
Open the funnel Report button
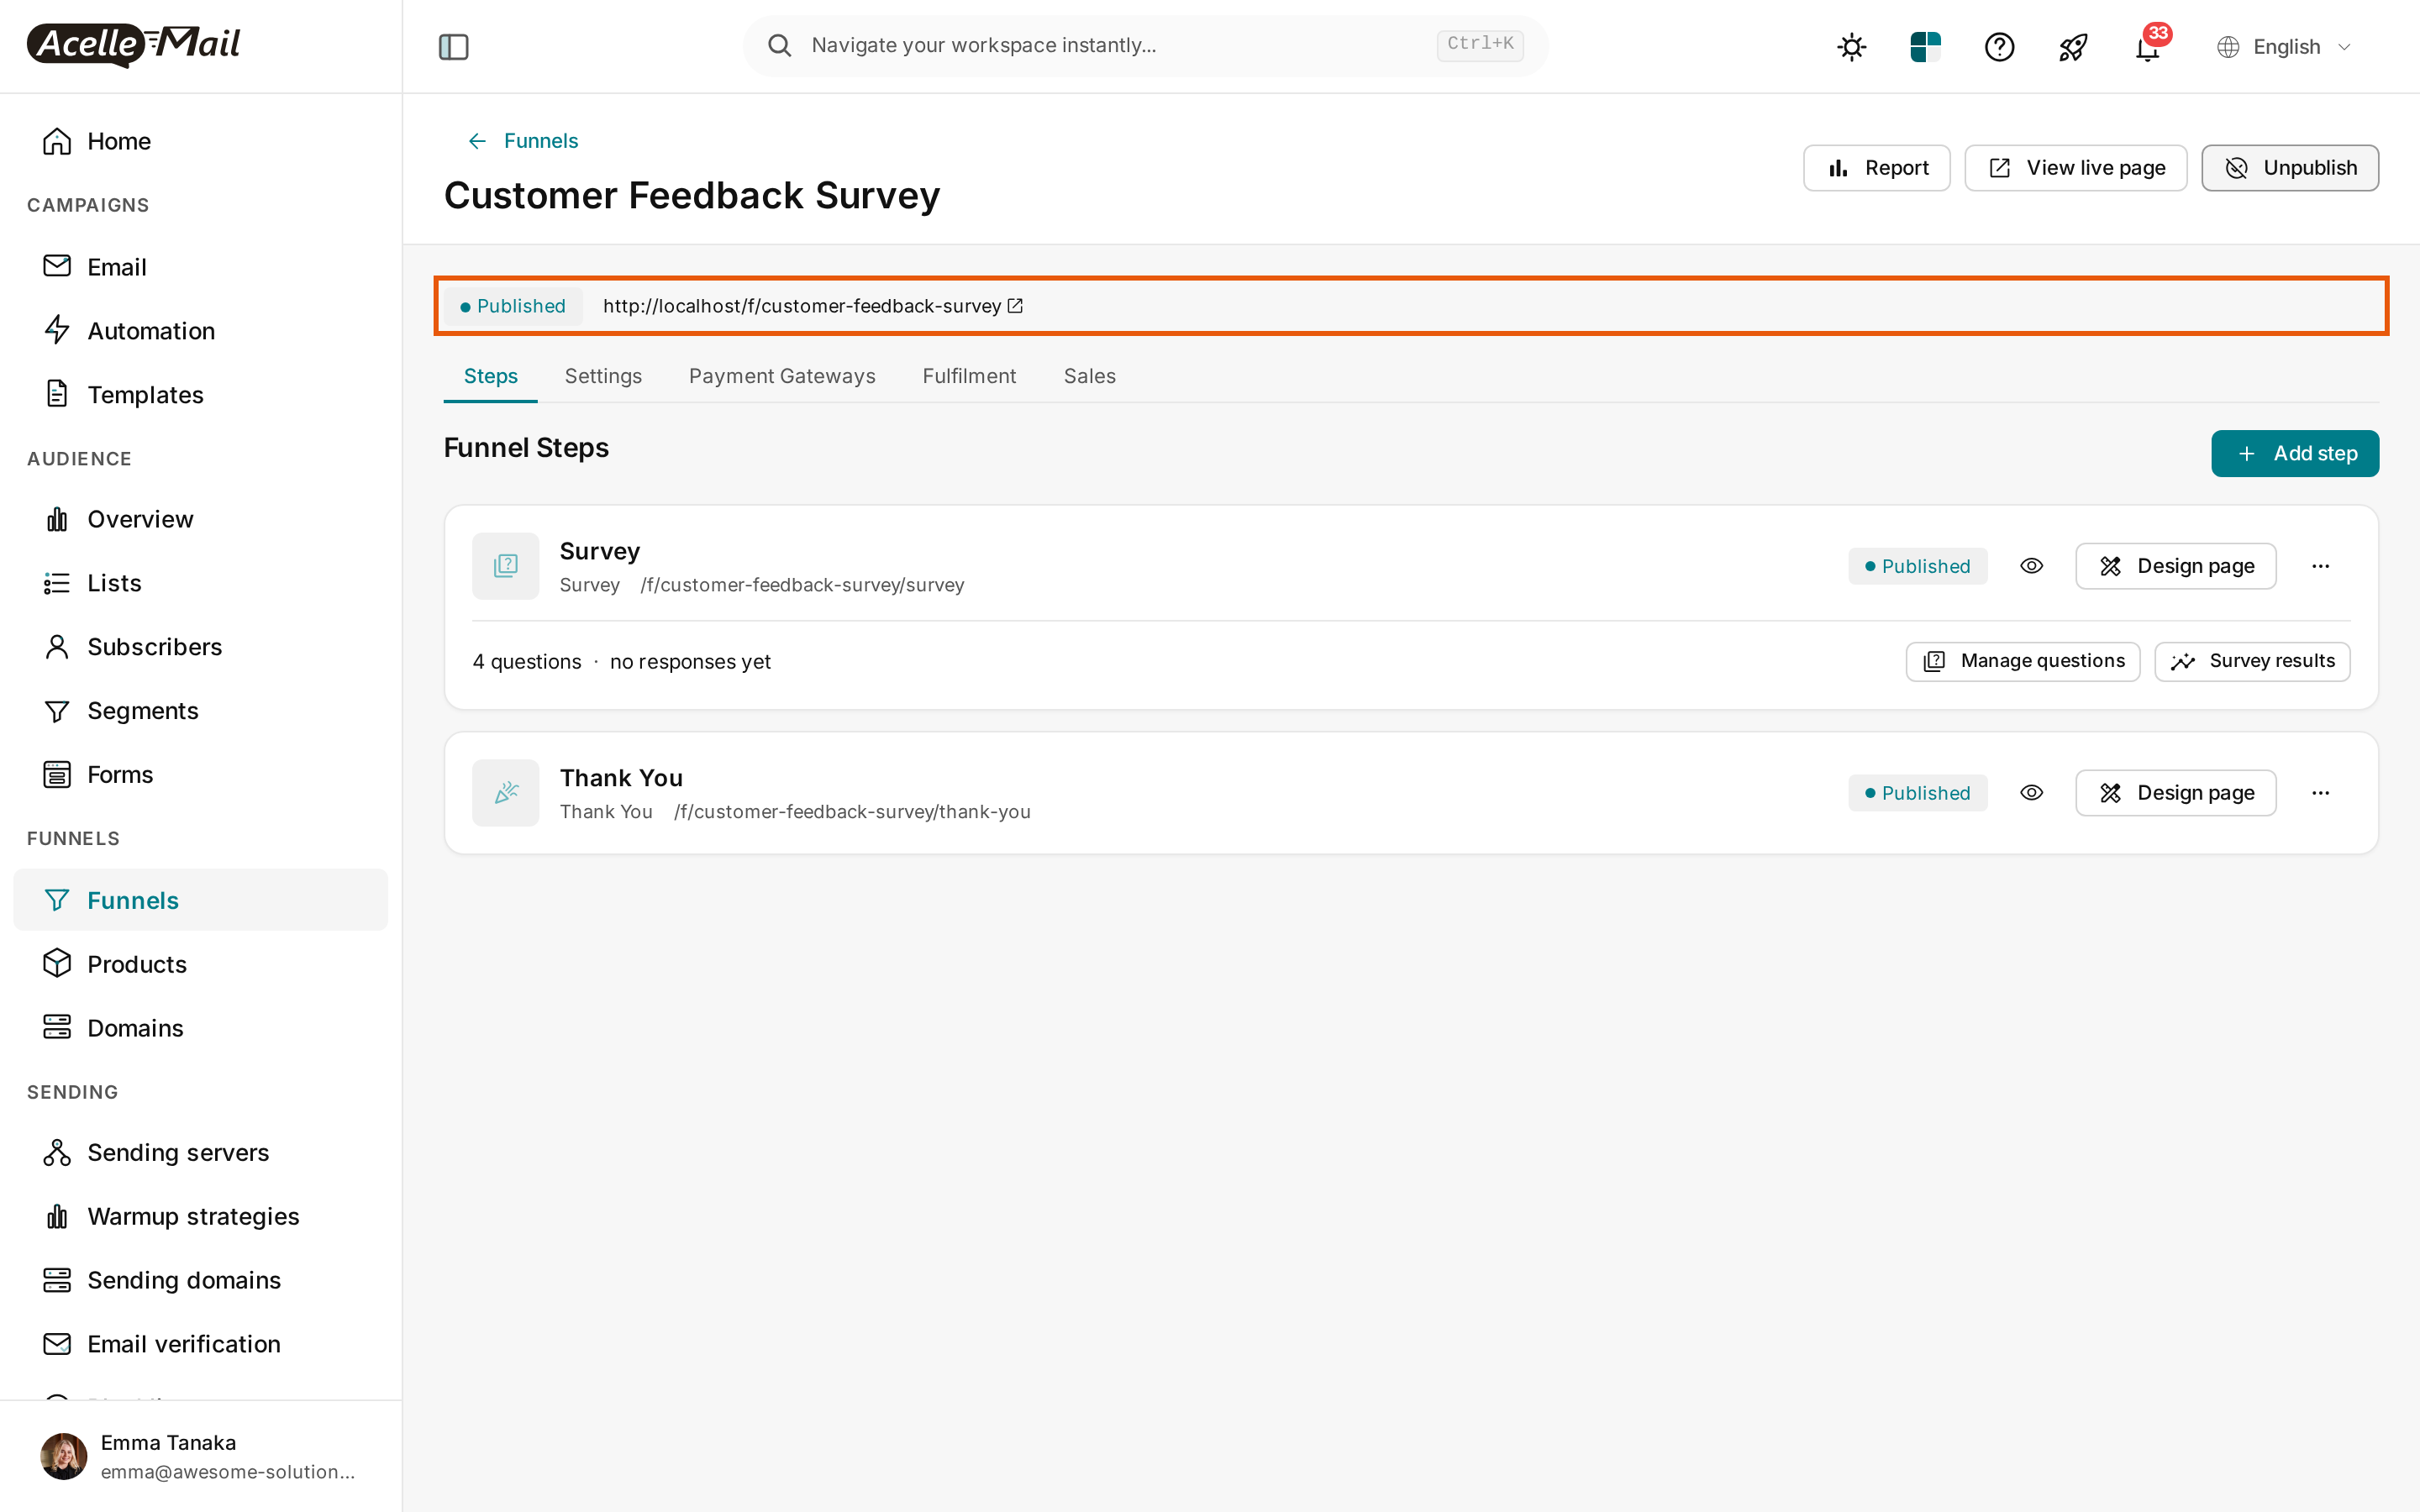click(x=1876, y=168)
